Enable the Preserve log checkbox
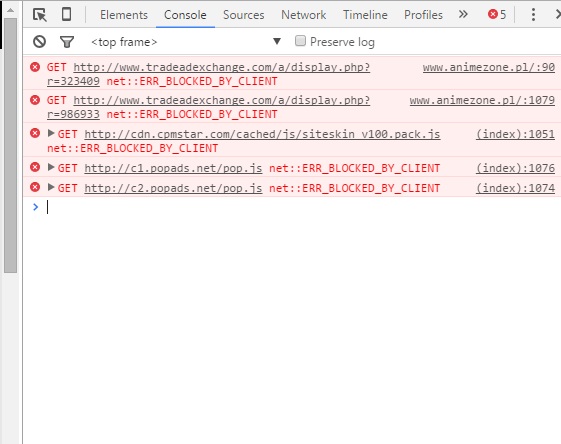This screenshot has width=561, height=444. pos(300,41)
